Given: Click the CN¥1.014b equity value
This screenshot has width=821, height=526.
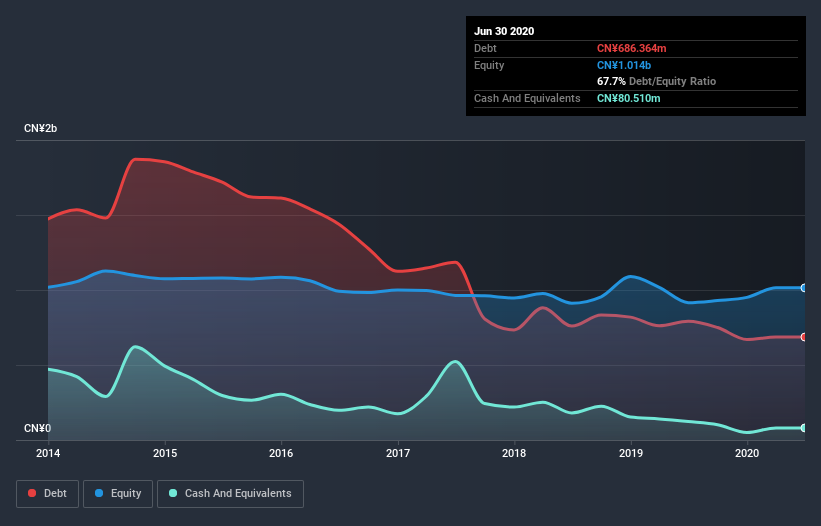Looking at the screenshot, I should [x=624, y=65].
